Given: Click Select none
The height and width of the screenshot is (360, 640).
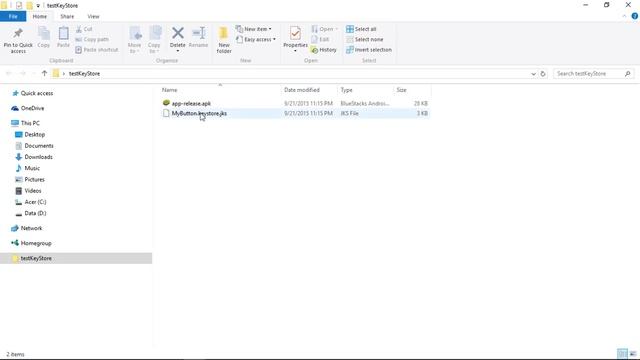Looking at the screenshot, I should (364, 40).
